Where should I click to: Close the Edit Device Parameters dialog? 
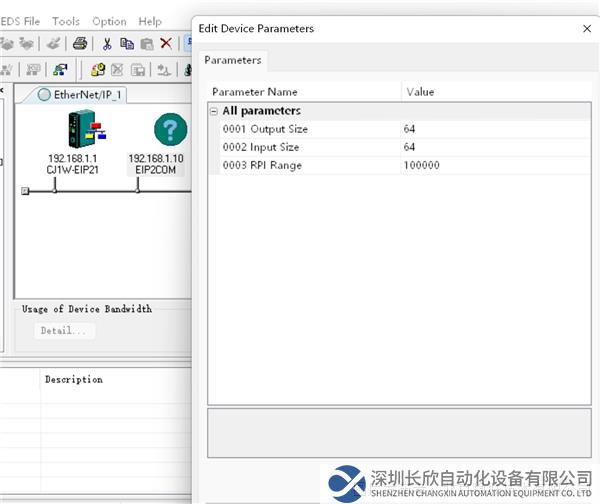pos(586,28)
